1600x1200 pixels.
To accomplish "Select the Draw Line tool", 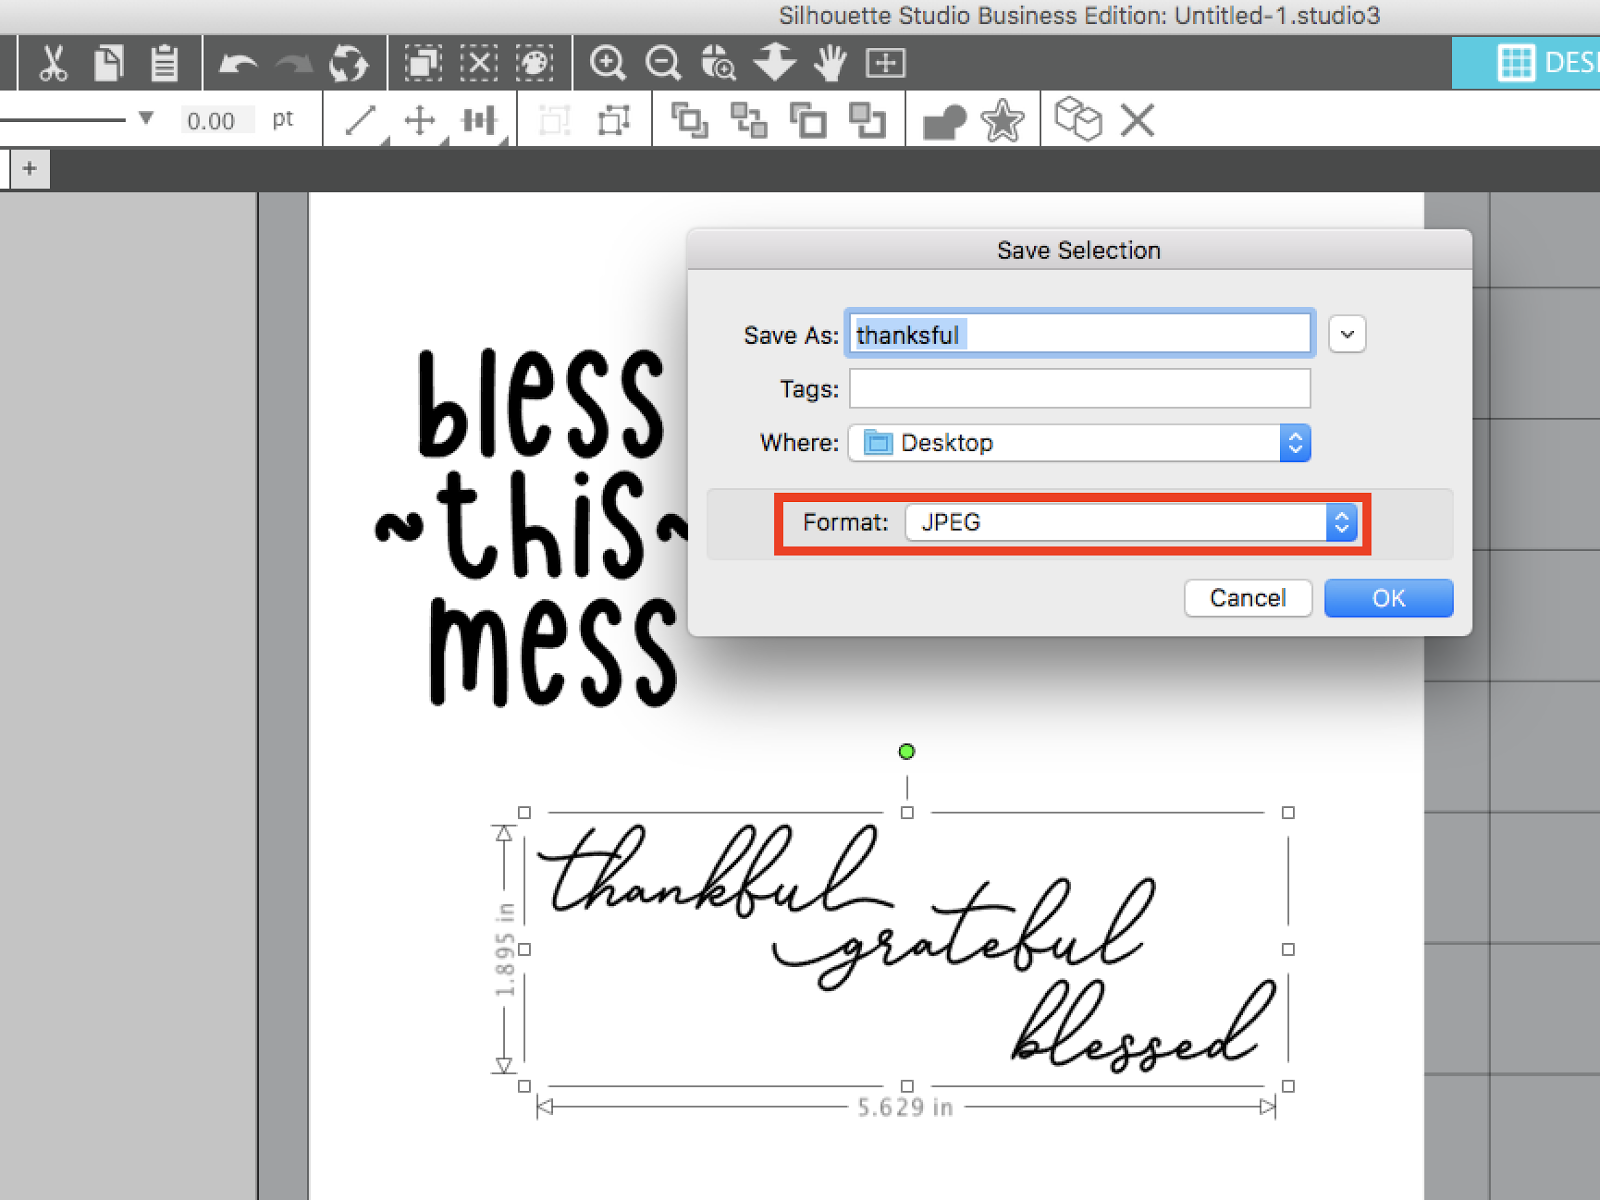I will click(360, 119).
